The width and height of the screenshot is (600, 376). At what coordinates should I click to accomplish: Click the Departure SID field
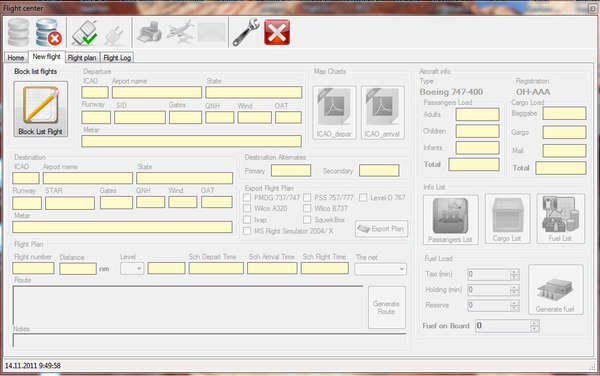(x=140, y=117)
